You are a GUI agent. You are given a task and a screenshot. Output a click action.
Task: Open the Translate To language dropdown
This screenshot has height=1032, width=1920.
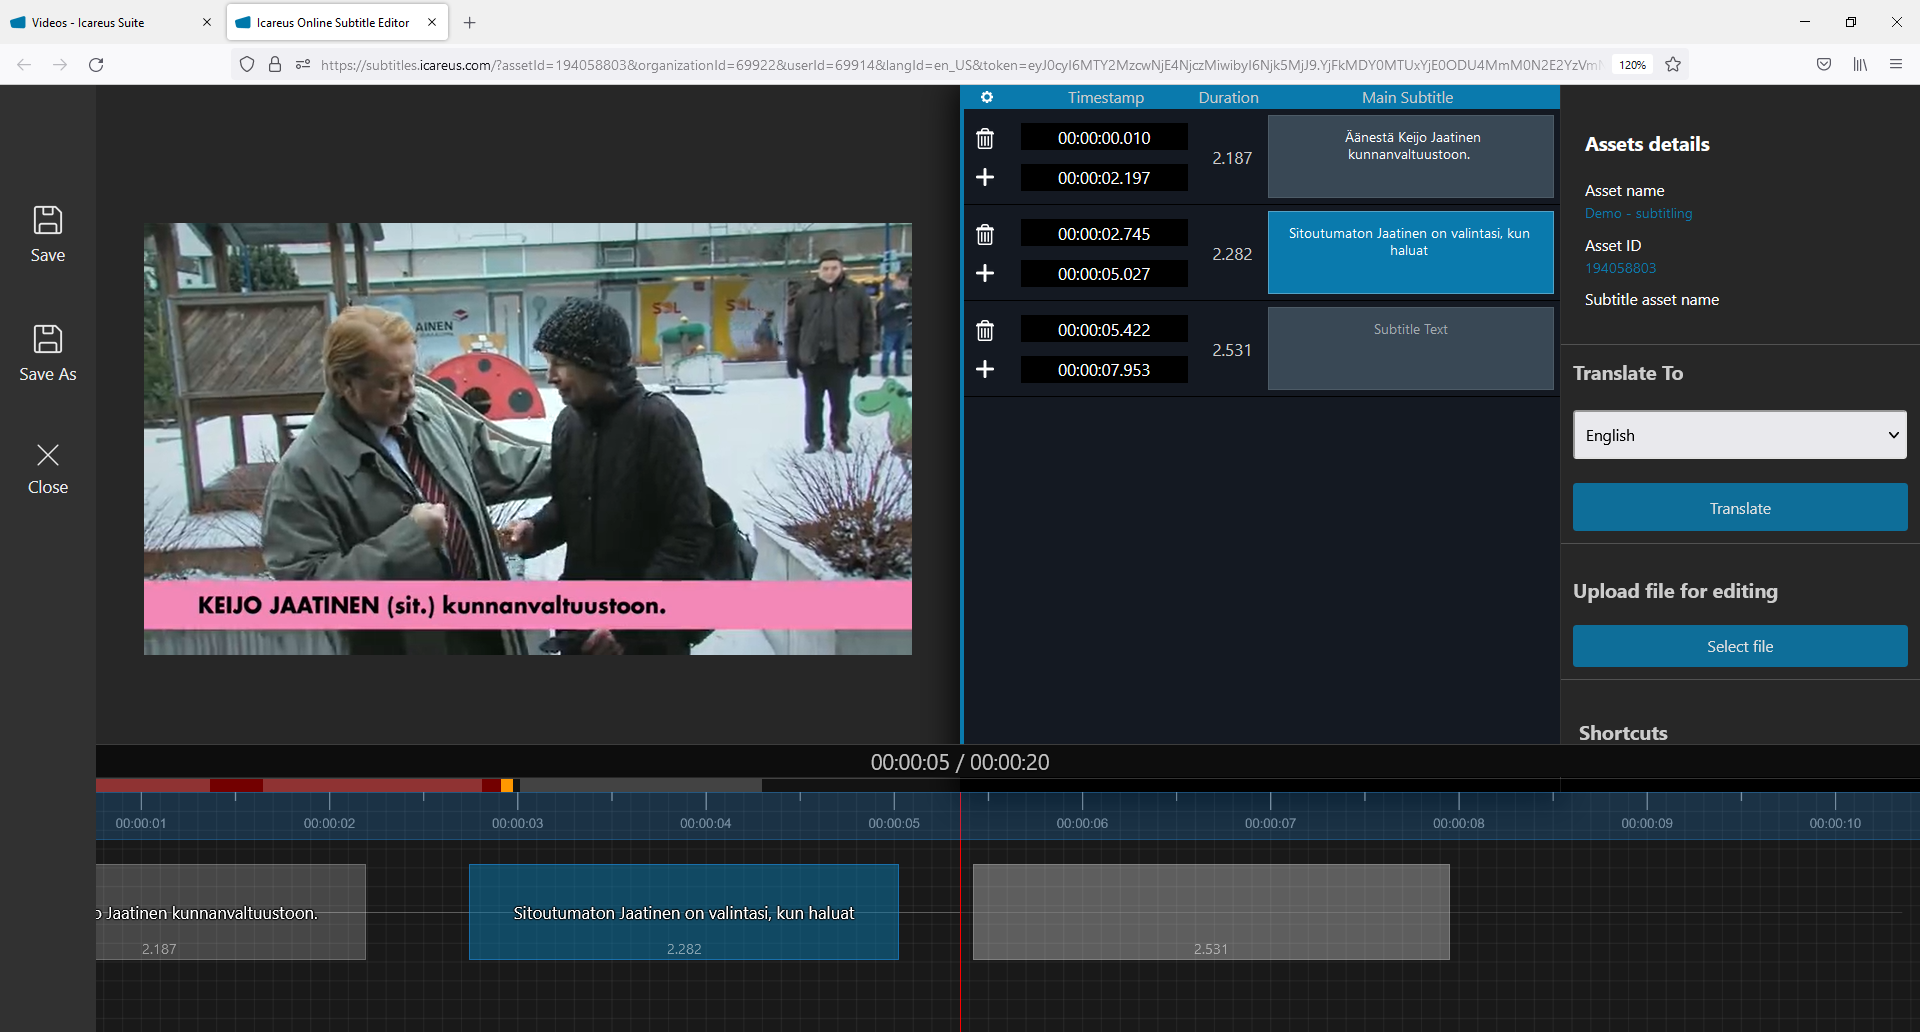(1739, 435)
